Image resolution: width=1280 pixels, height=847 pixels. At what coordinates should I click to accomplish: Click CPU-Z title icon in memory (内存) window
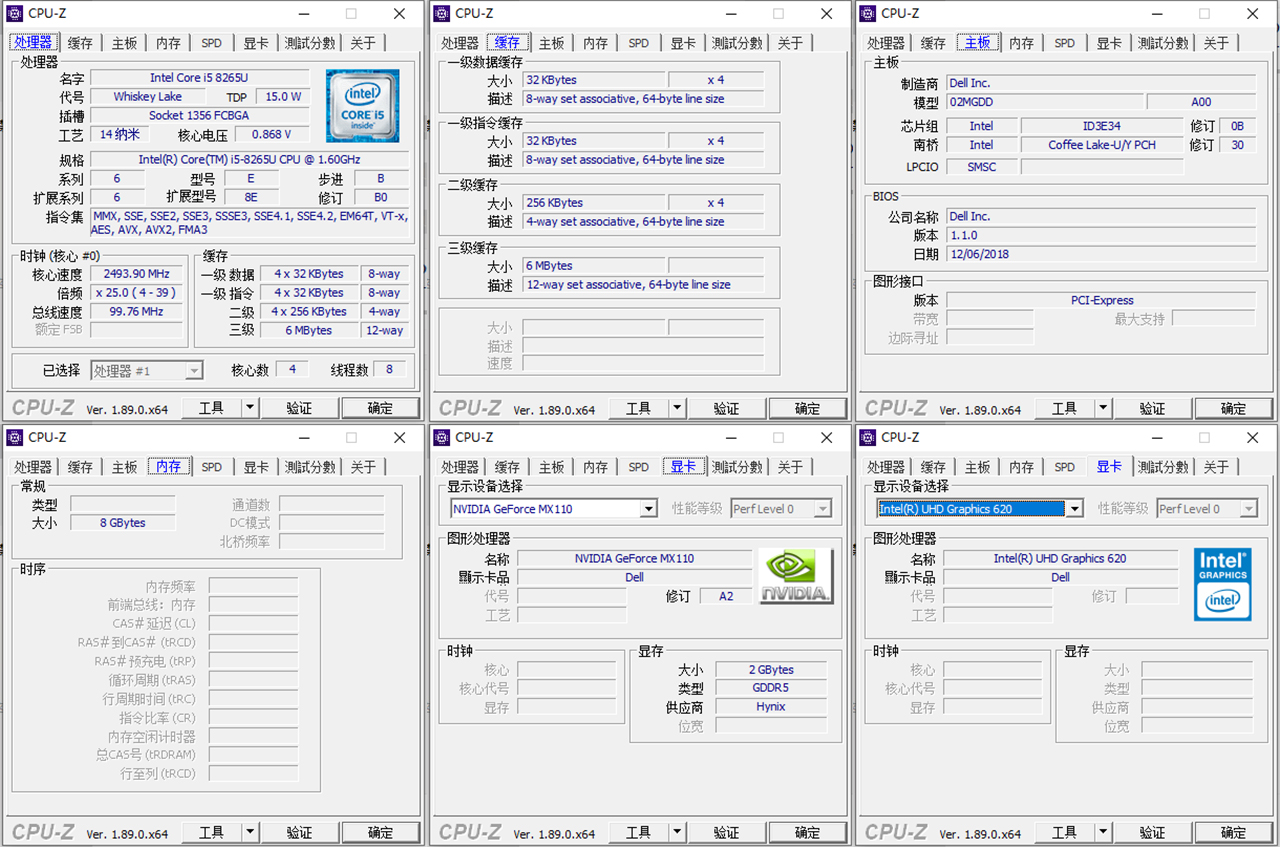coord(15,437)
